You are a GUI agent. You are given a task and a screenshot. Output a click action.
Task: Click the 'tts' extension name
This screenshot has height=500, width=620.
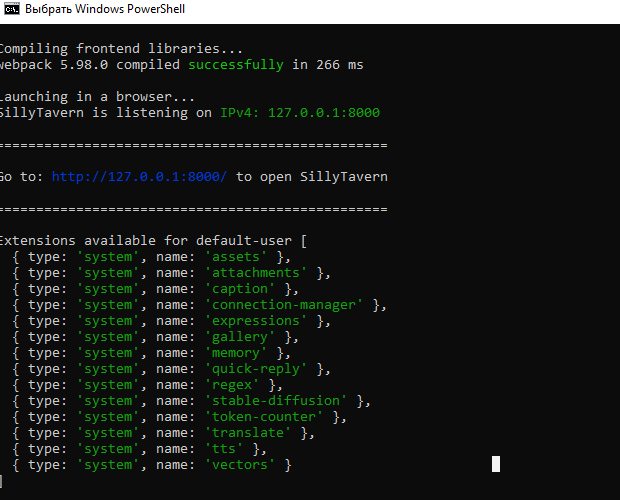pos(224,449)
